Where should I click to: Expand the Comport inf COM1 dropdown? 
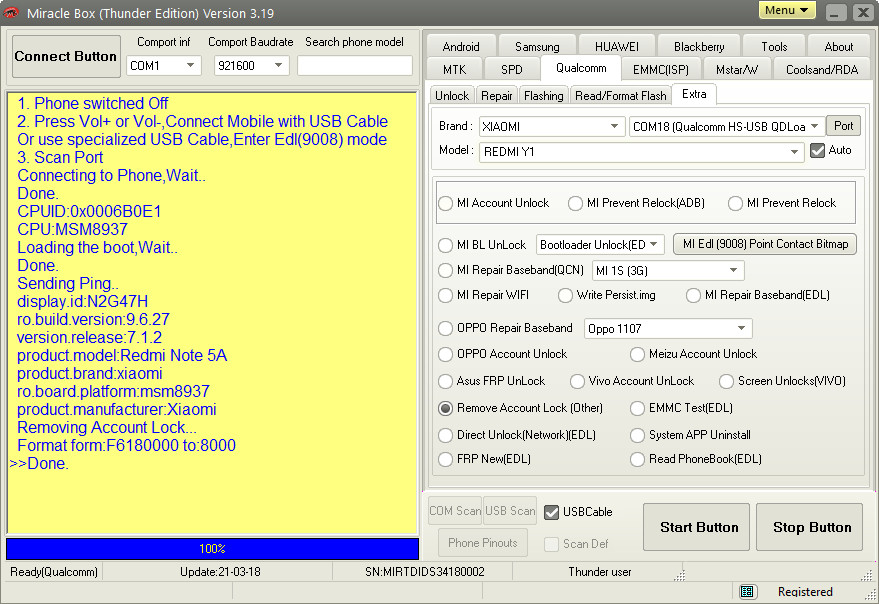point(191,66)
